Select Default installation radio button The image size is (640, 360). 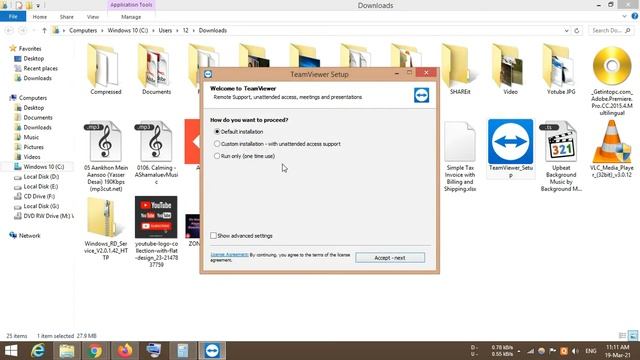click(217, 132)
